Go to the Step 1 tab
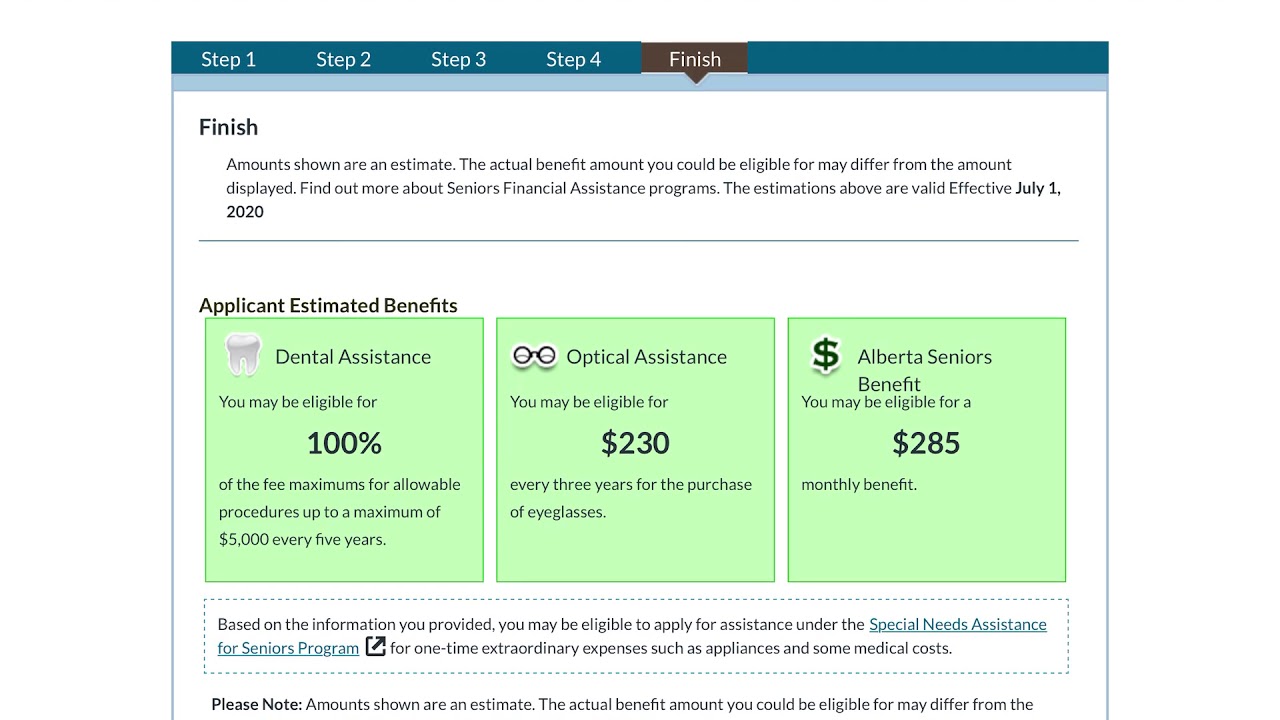The image size is (1280, 720). click(x=228, y=59)
